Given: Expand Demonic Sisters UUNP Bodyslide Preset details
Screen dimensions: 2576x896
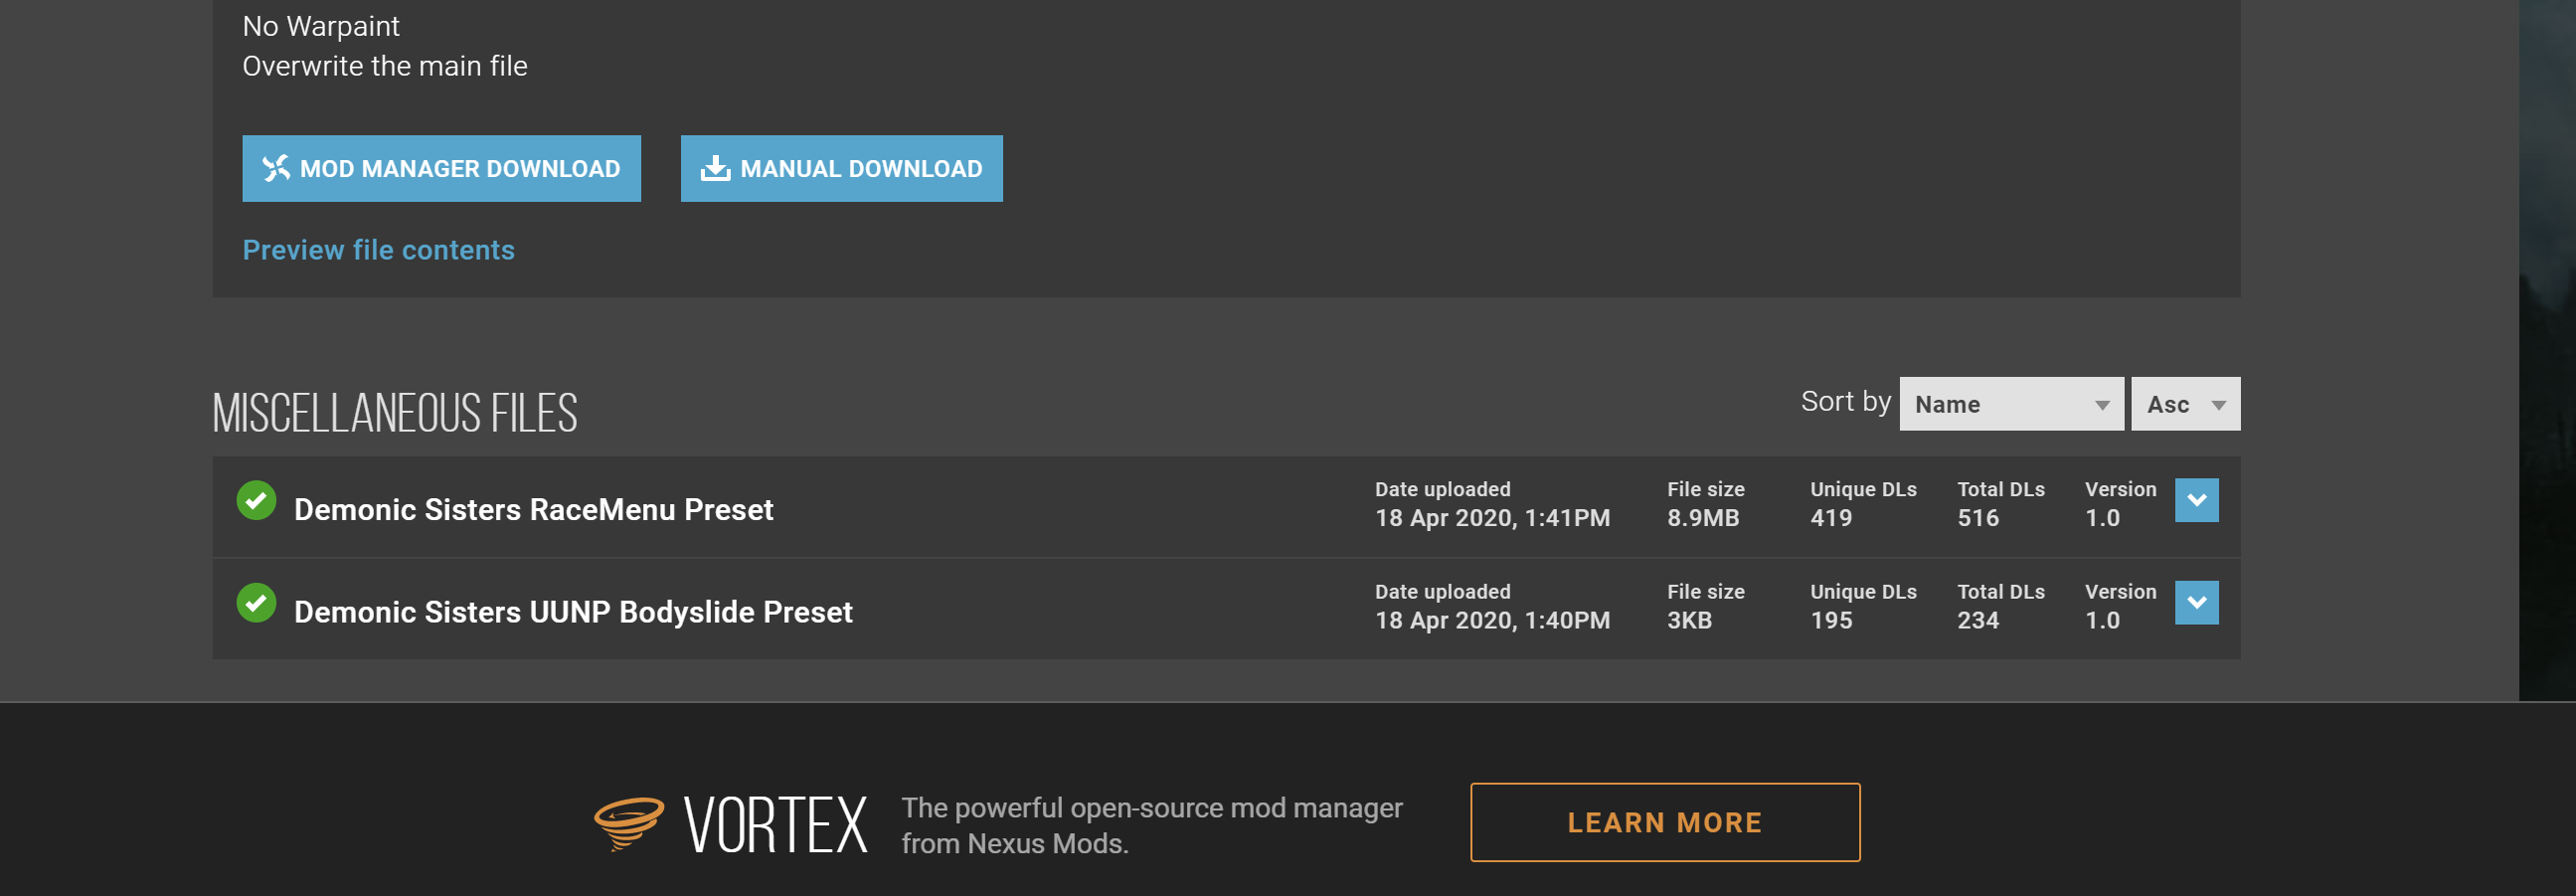Looking at the screenshot, I should click(2196, 603).
